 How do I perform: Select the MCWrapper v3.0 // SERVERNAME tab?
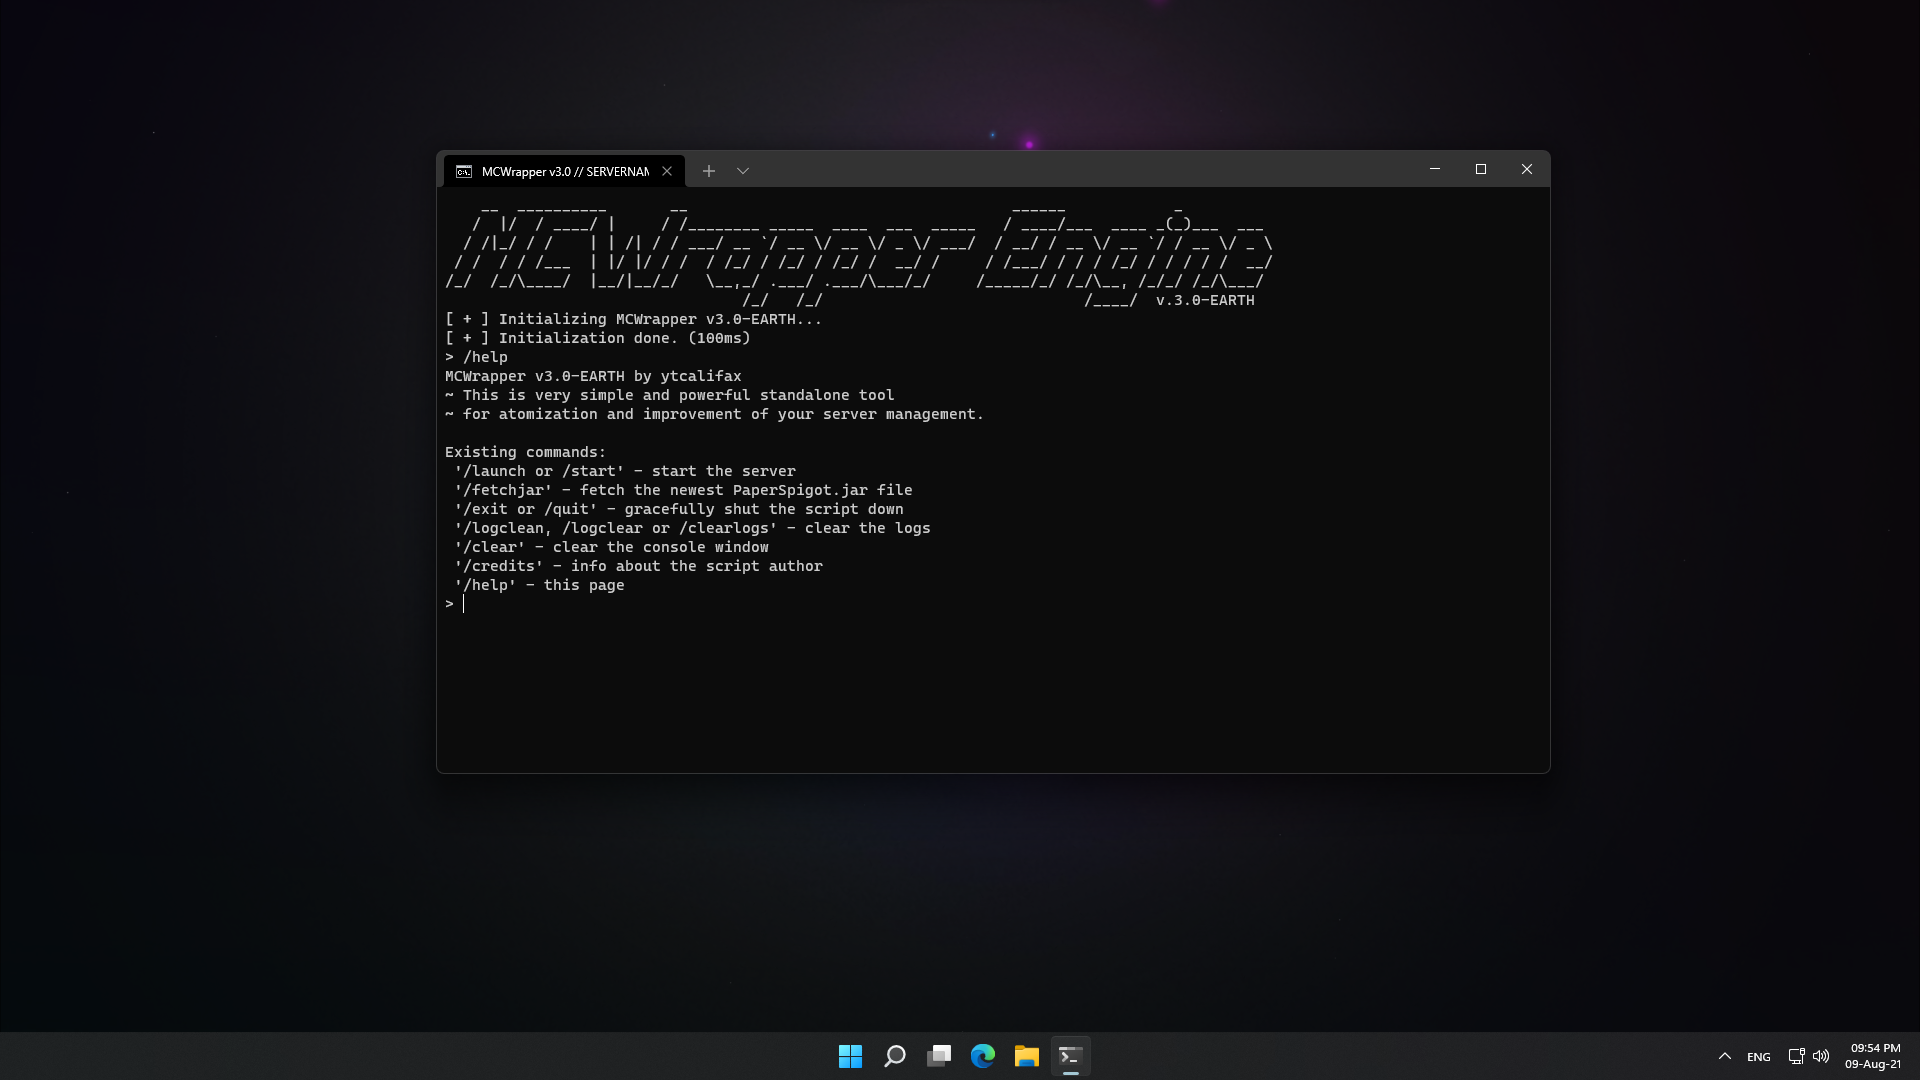(x=560, y=171)
